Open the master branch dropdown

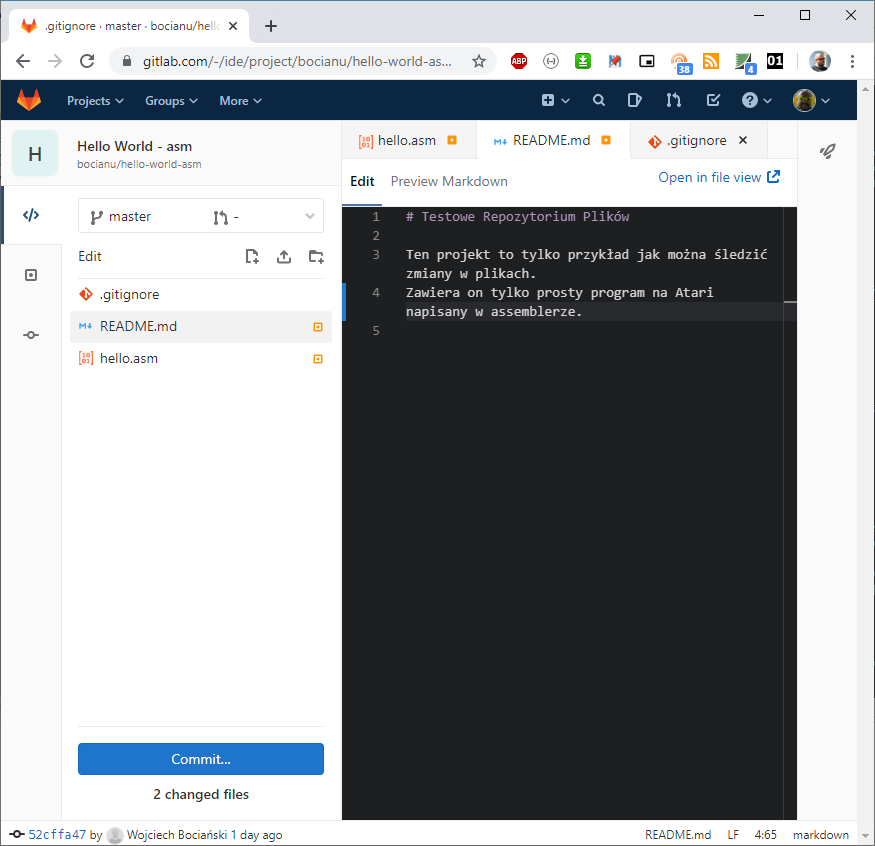point(200,215)
